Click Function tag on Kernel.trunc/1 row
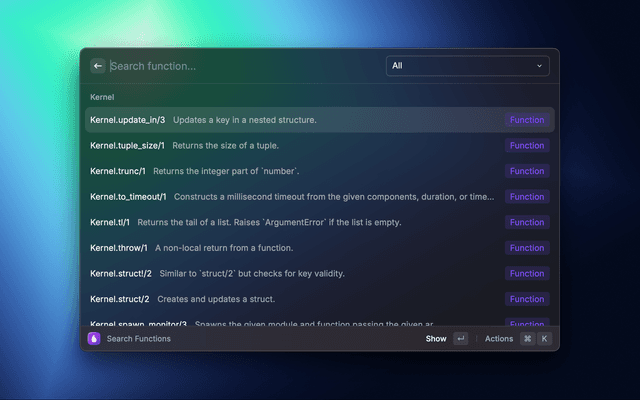The height and width of the screenshot is (400, 640). tap(526, 171)
